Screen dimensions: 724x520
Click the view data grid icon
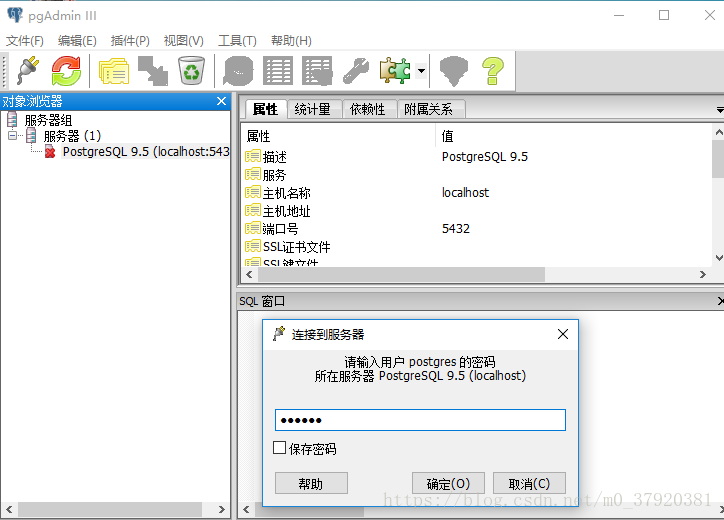tap(278, 70)
